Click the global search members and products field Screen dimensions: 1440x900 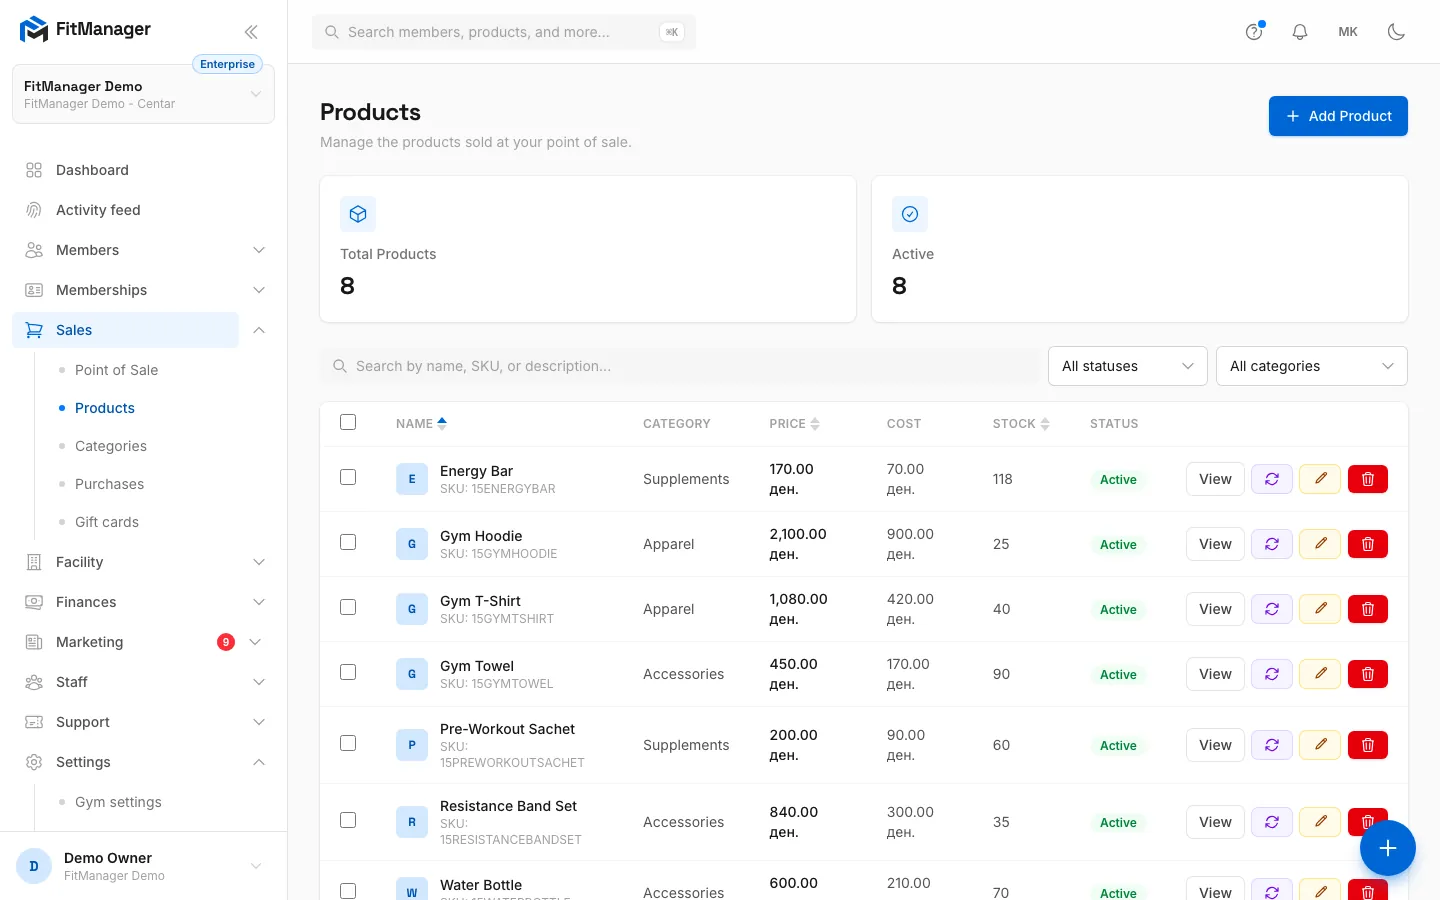point(504,32)
